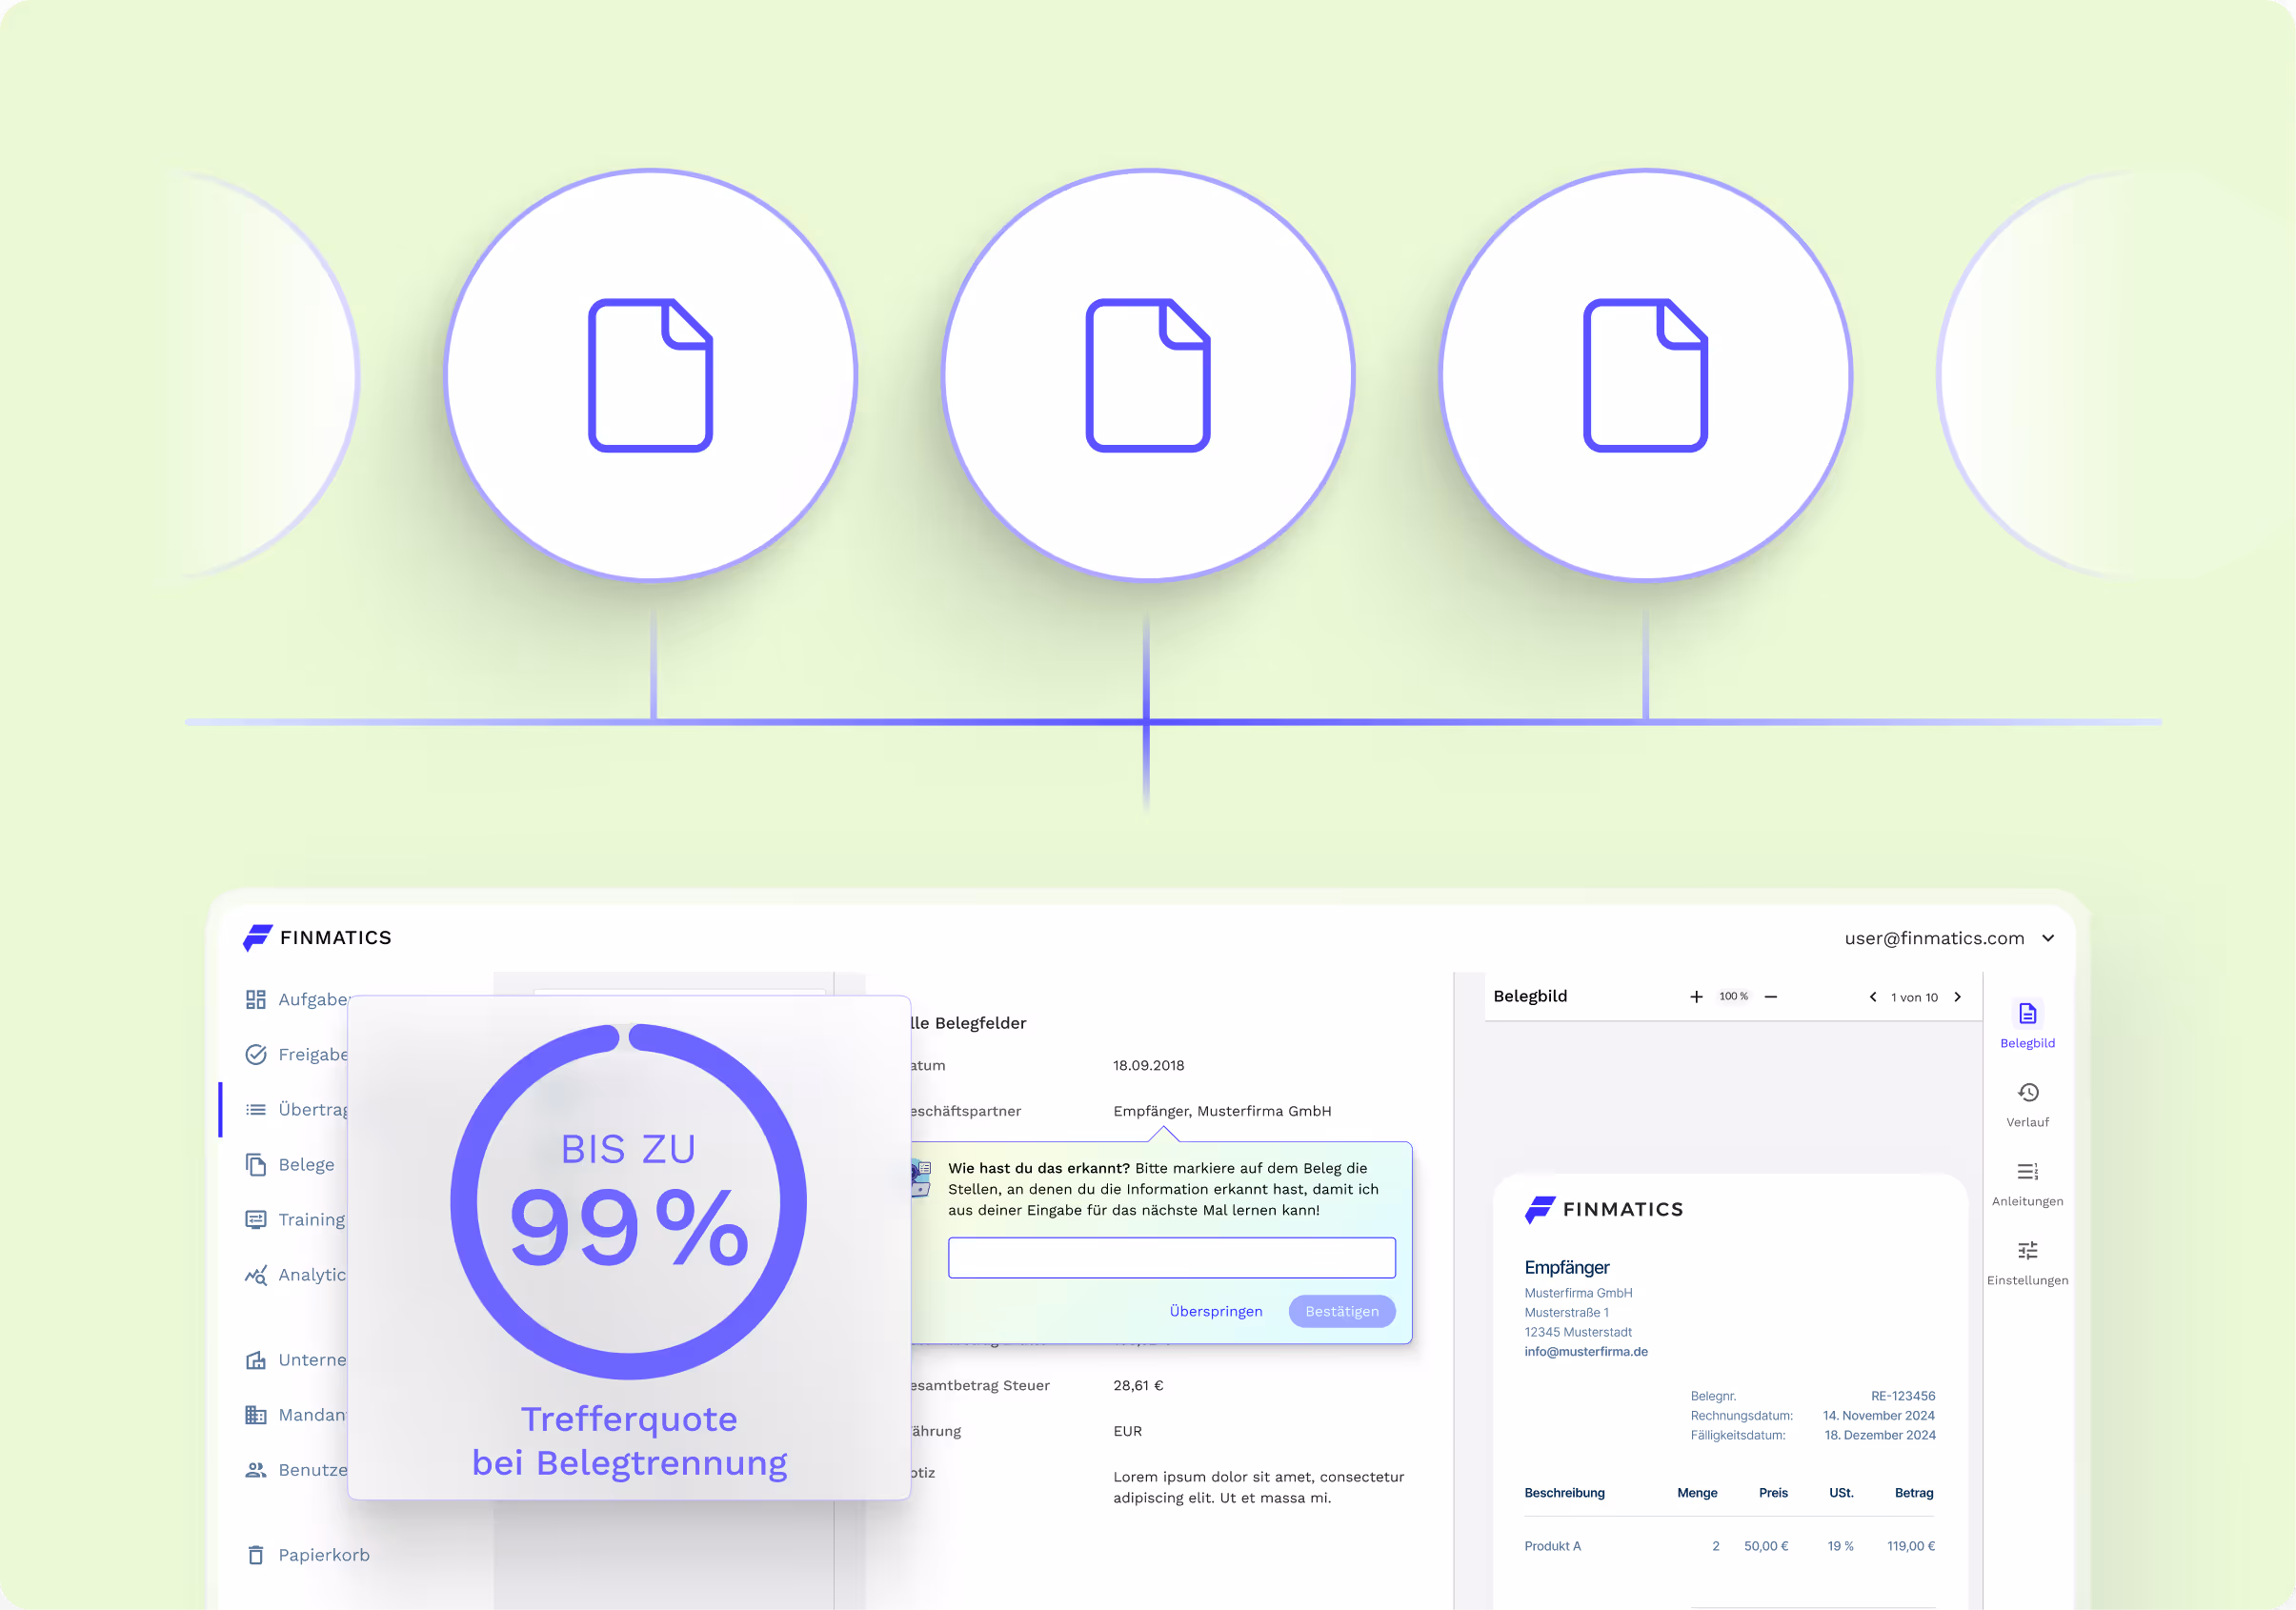The image size is (2296, 1610).
Task: Click the Aufgaben dashboard icon in sidebar
Action: (256, 999)
